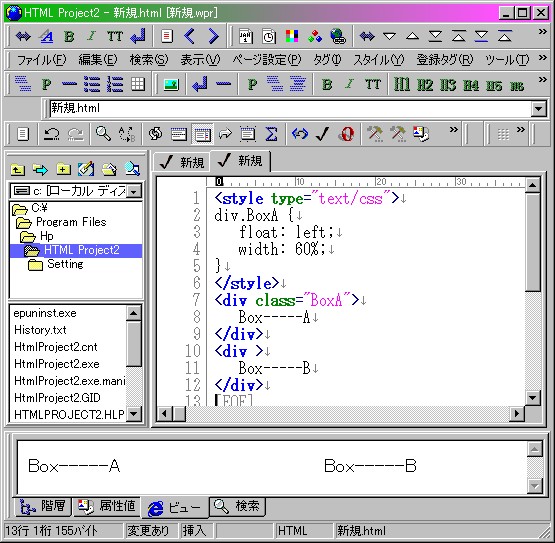Click the italic I icon in top toolbar
This screenshot has height=543, width=555.
[x=92, y=36]
